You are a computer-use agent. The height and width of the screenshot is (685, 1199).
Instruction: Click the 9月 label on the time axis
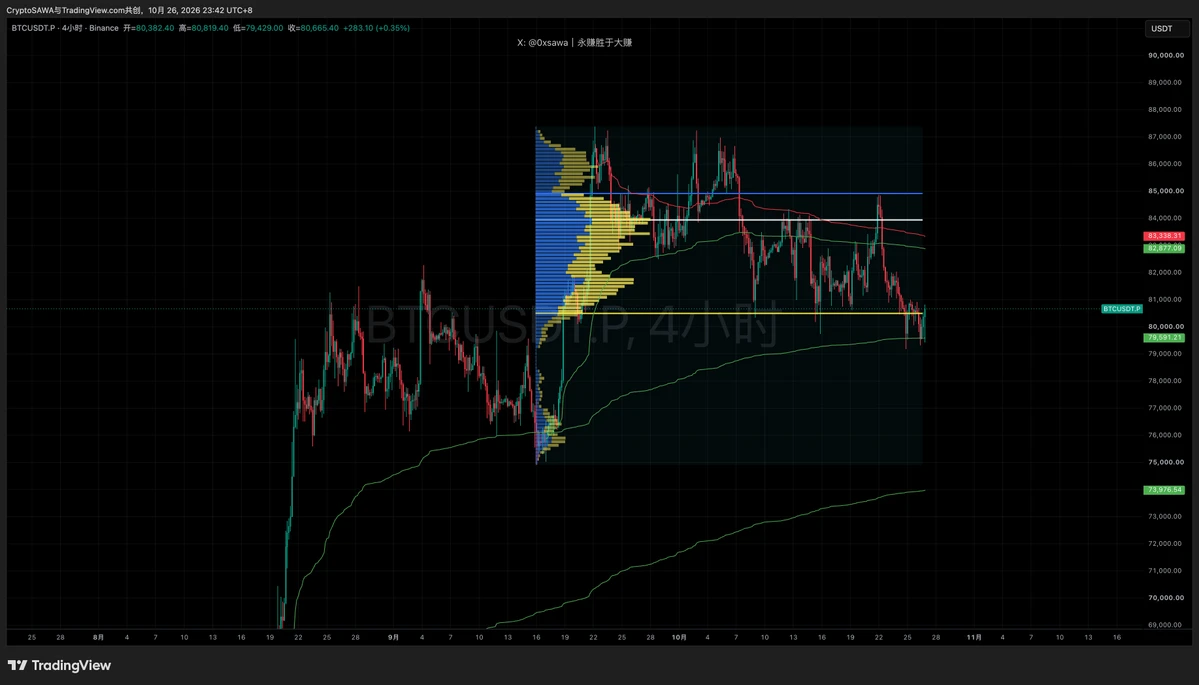pos(393,637)
